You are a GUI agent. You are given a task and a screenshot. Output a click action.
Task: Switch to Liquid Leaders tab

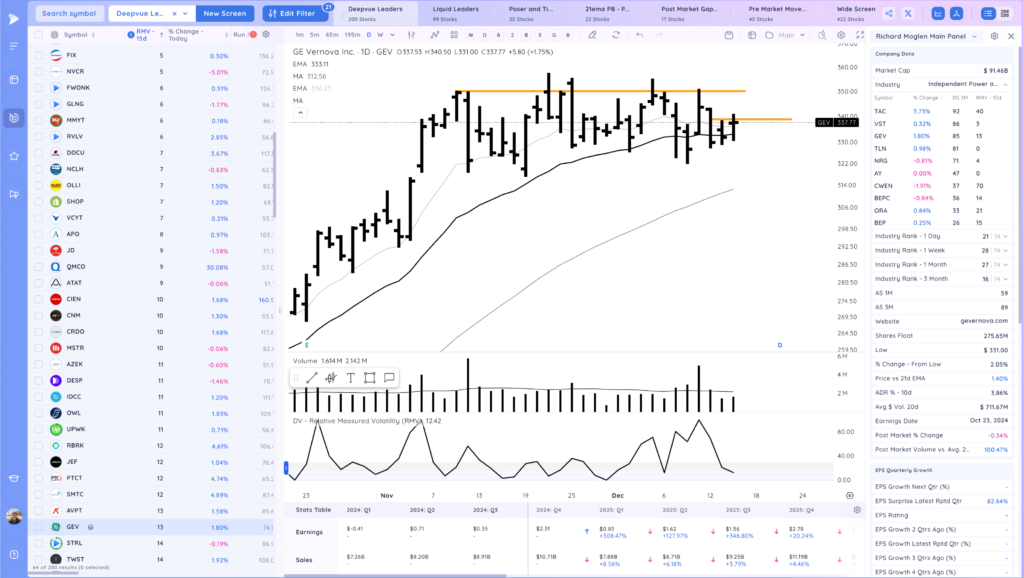point(455,13)
